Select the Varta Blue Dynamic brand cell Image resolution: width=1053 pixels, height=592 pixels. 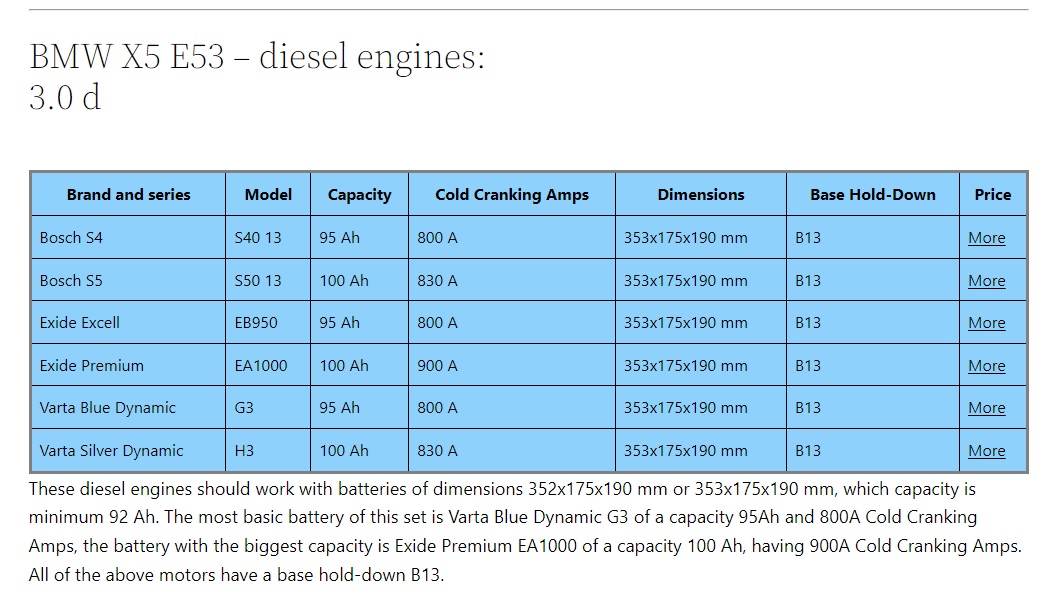tap(128, 408)
